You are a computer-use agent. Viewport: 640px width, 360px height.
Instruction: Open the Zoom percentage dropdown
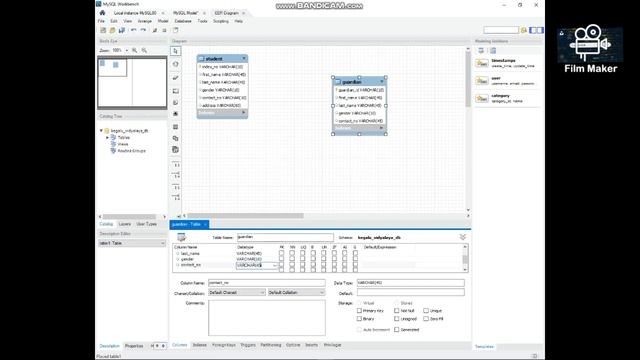coord(127,50)
